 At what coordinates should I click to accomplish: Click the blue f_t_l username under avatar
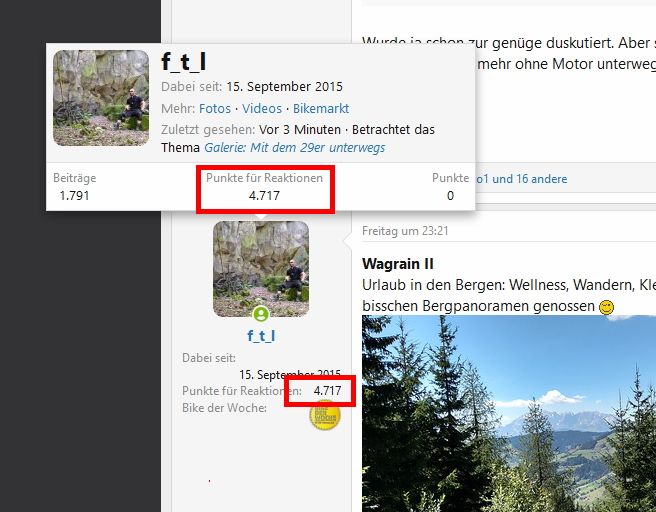pos(261,336)
